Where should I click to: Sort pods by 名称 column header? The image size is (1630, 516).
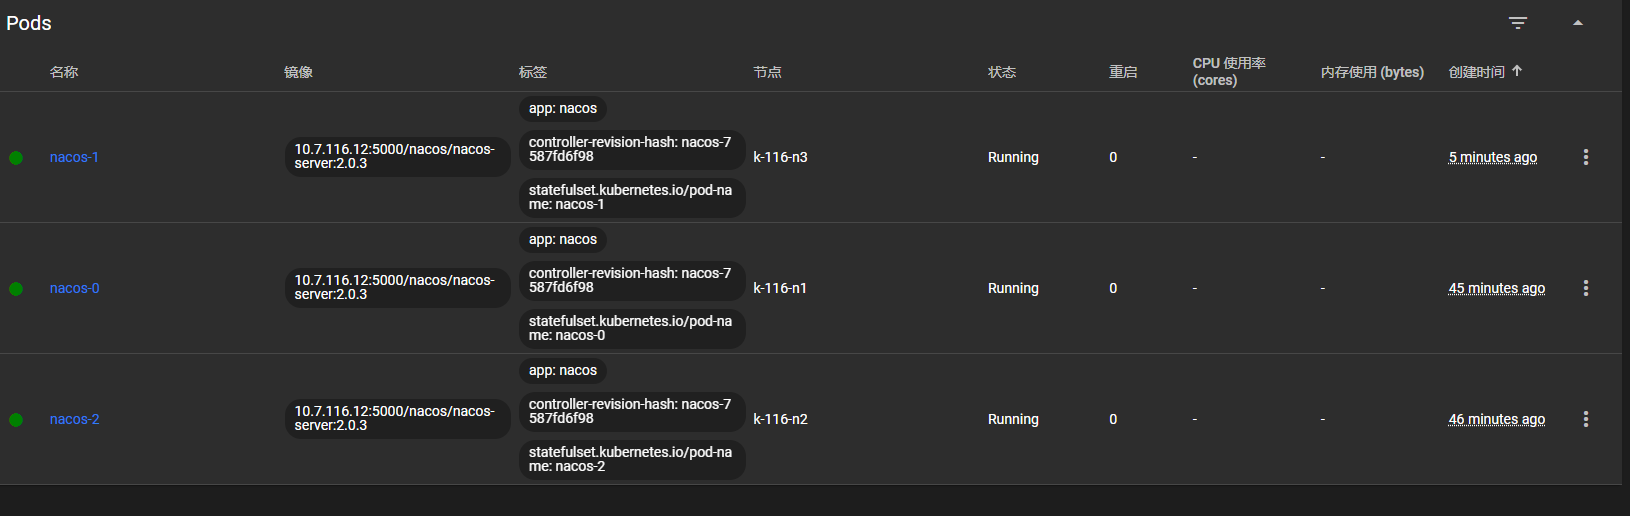(64, 72)
